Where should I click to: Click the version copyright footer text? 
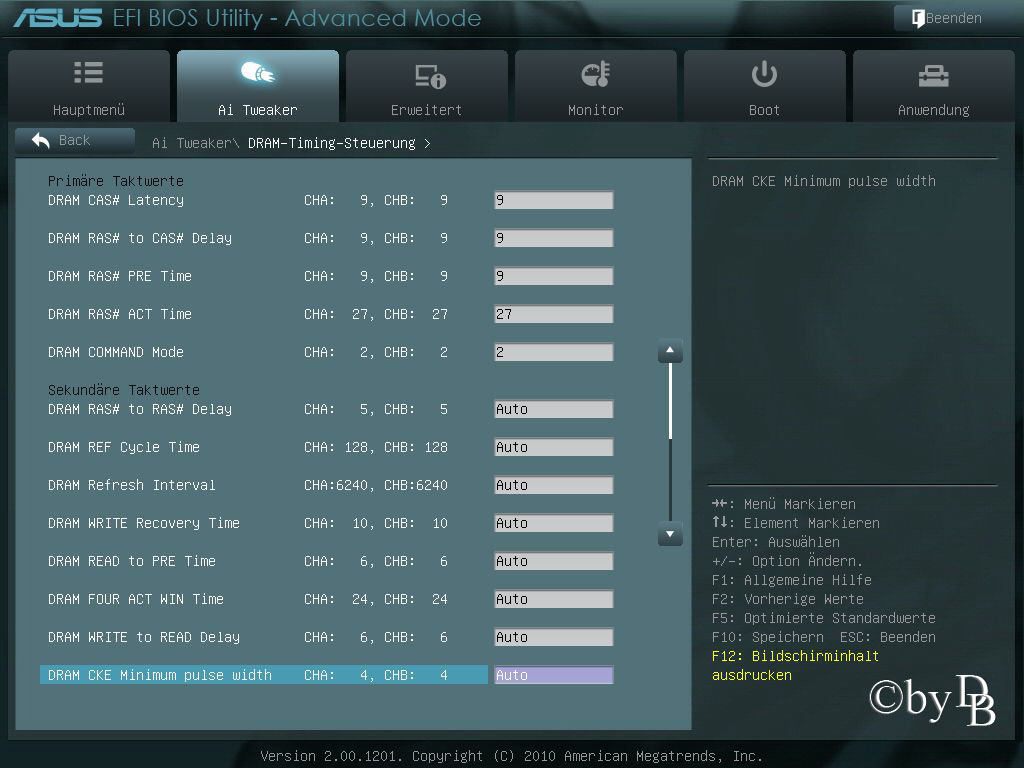(x=511, y=756)
